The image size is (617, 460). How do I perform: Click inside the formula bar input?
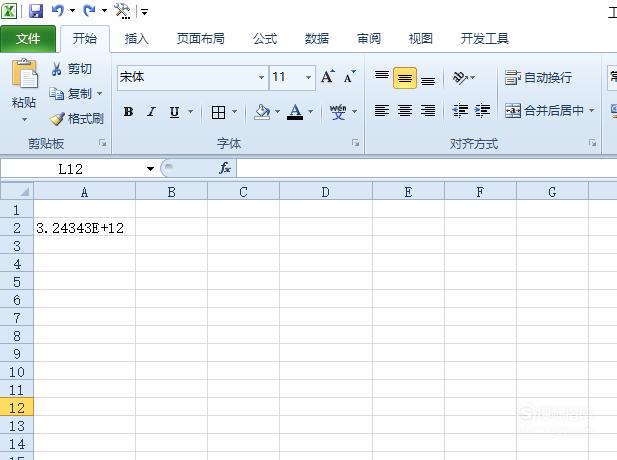pos(427,168)
